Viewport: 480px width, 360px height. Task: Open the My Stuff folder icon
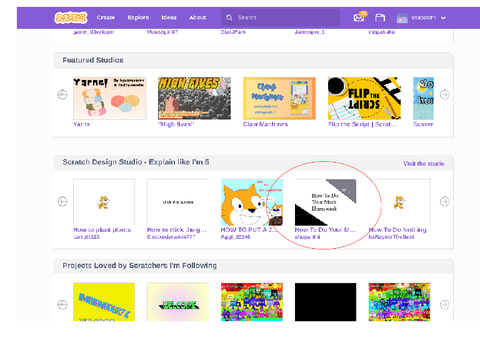[380, 17]
